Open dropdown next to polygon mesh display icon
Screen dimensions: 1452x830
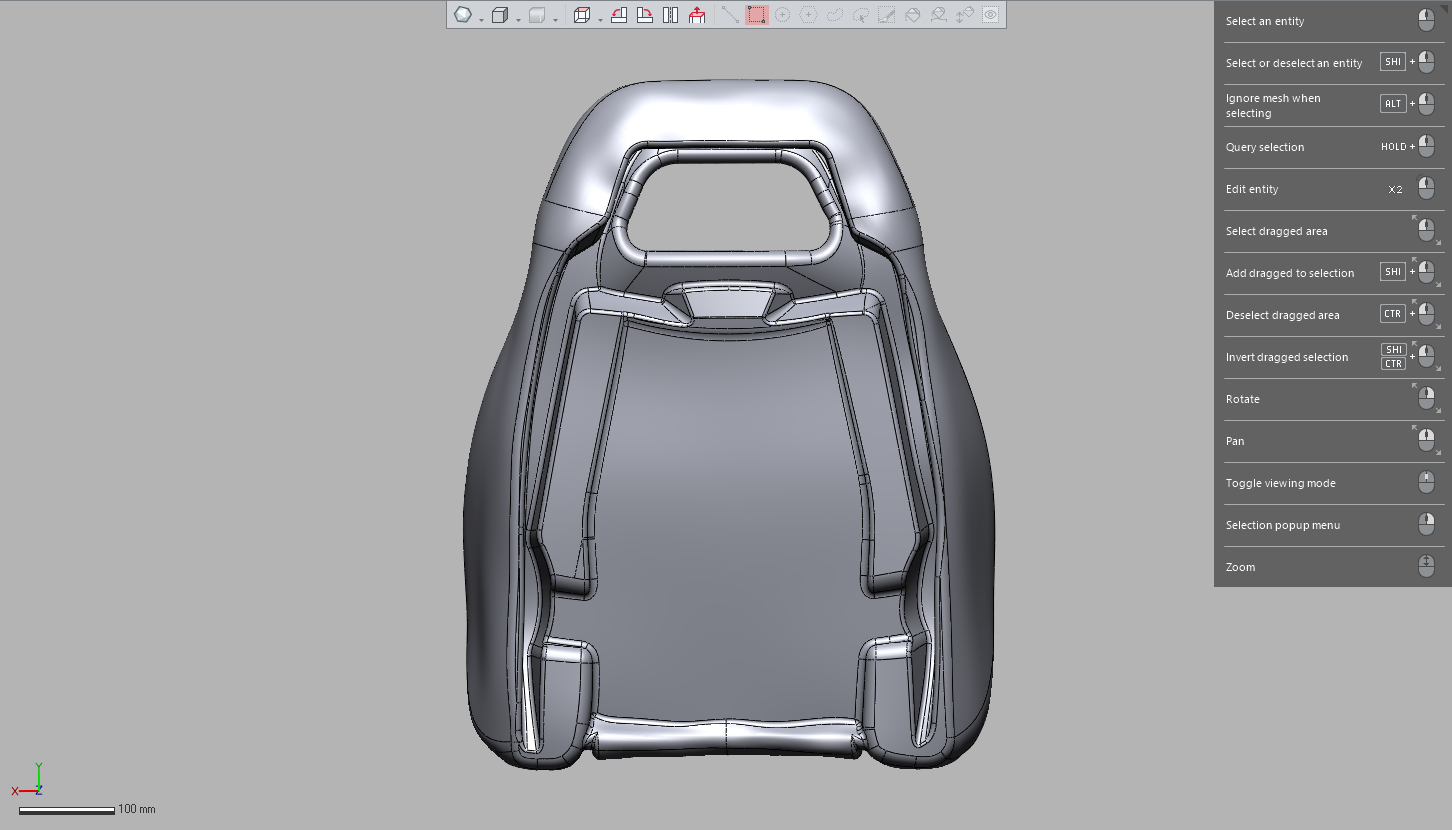click(481, 19)
